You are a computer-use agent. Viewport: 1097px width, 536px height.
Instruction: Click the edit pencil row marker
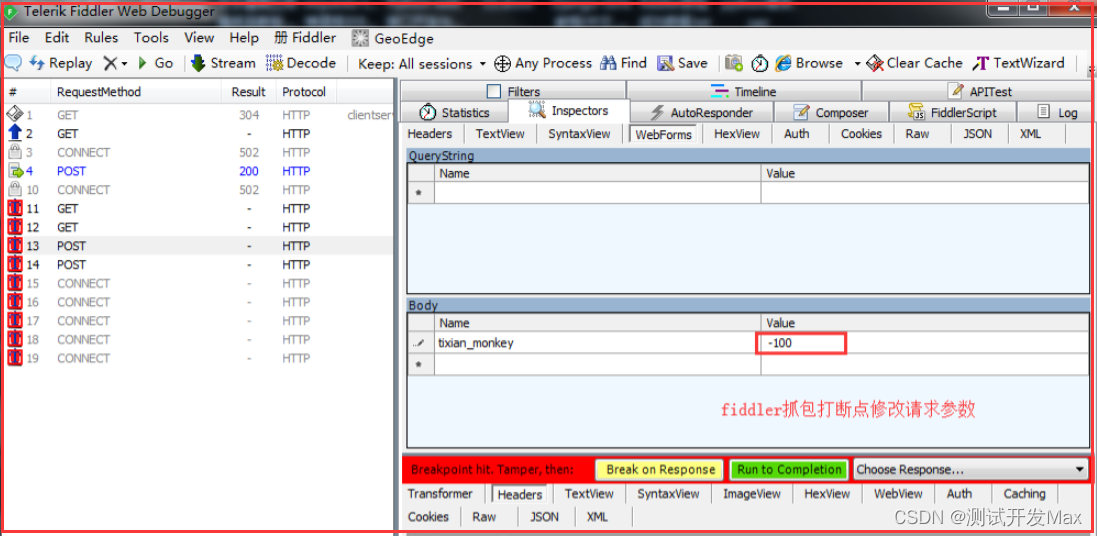point(420,343)
